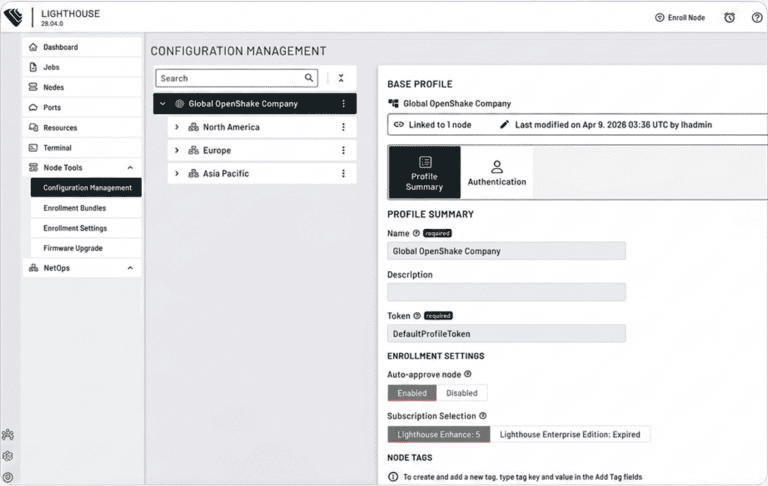
Task: Expand the North America tree node
Action: coord(177,127)
